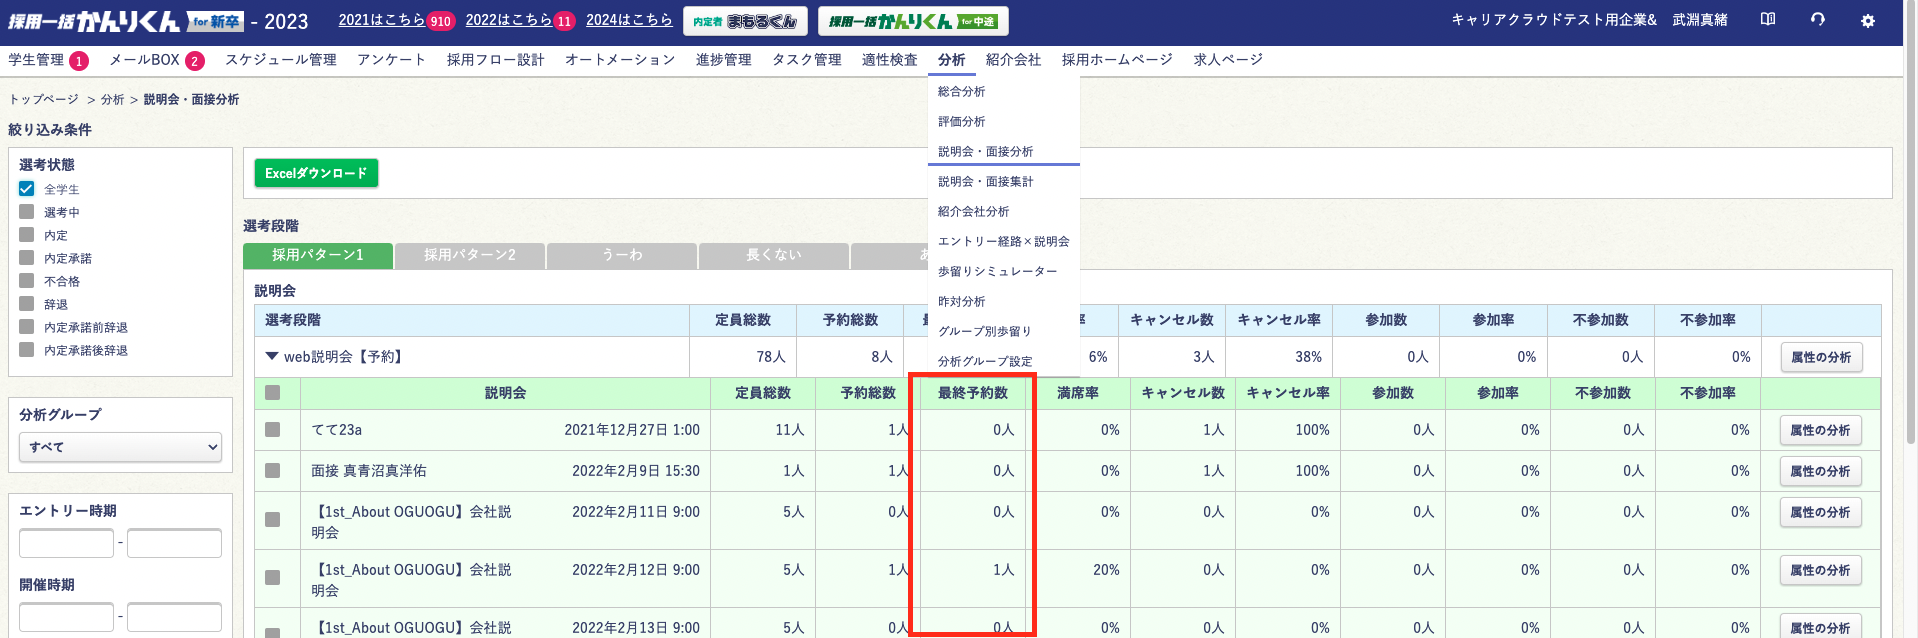The image size is (1918, 638).
Task: Open the manual book icon
Action: (x=1768, y=20)
